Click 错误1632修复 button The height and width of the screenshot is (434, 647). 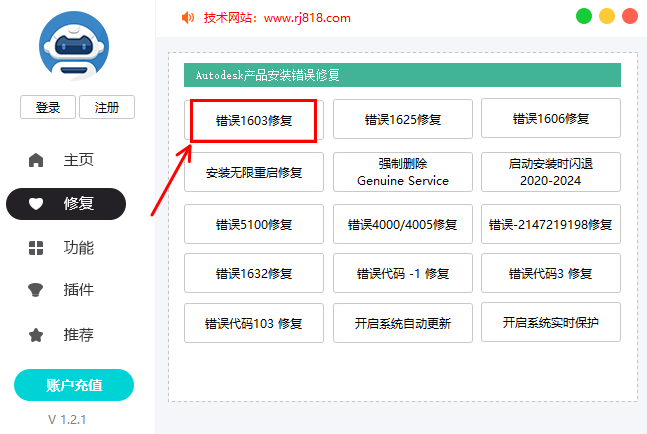click(254, 273)
